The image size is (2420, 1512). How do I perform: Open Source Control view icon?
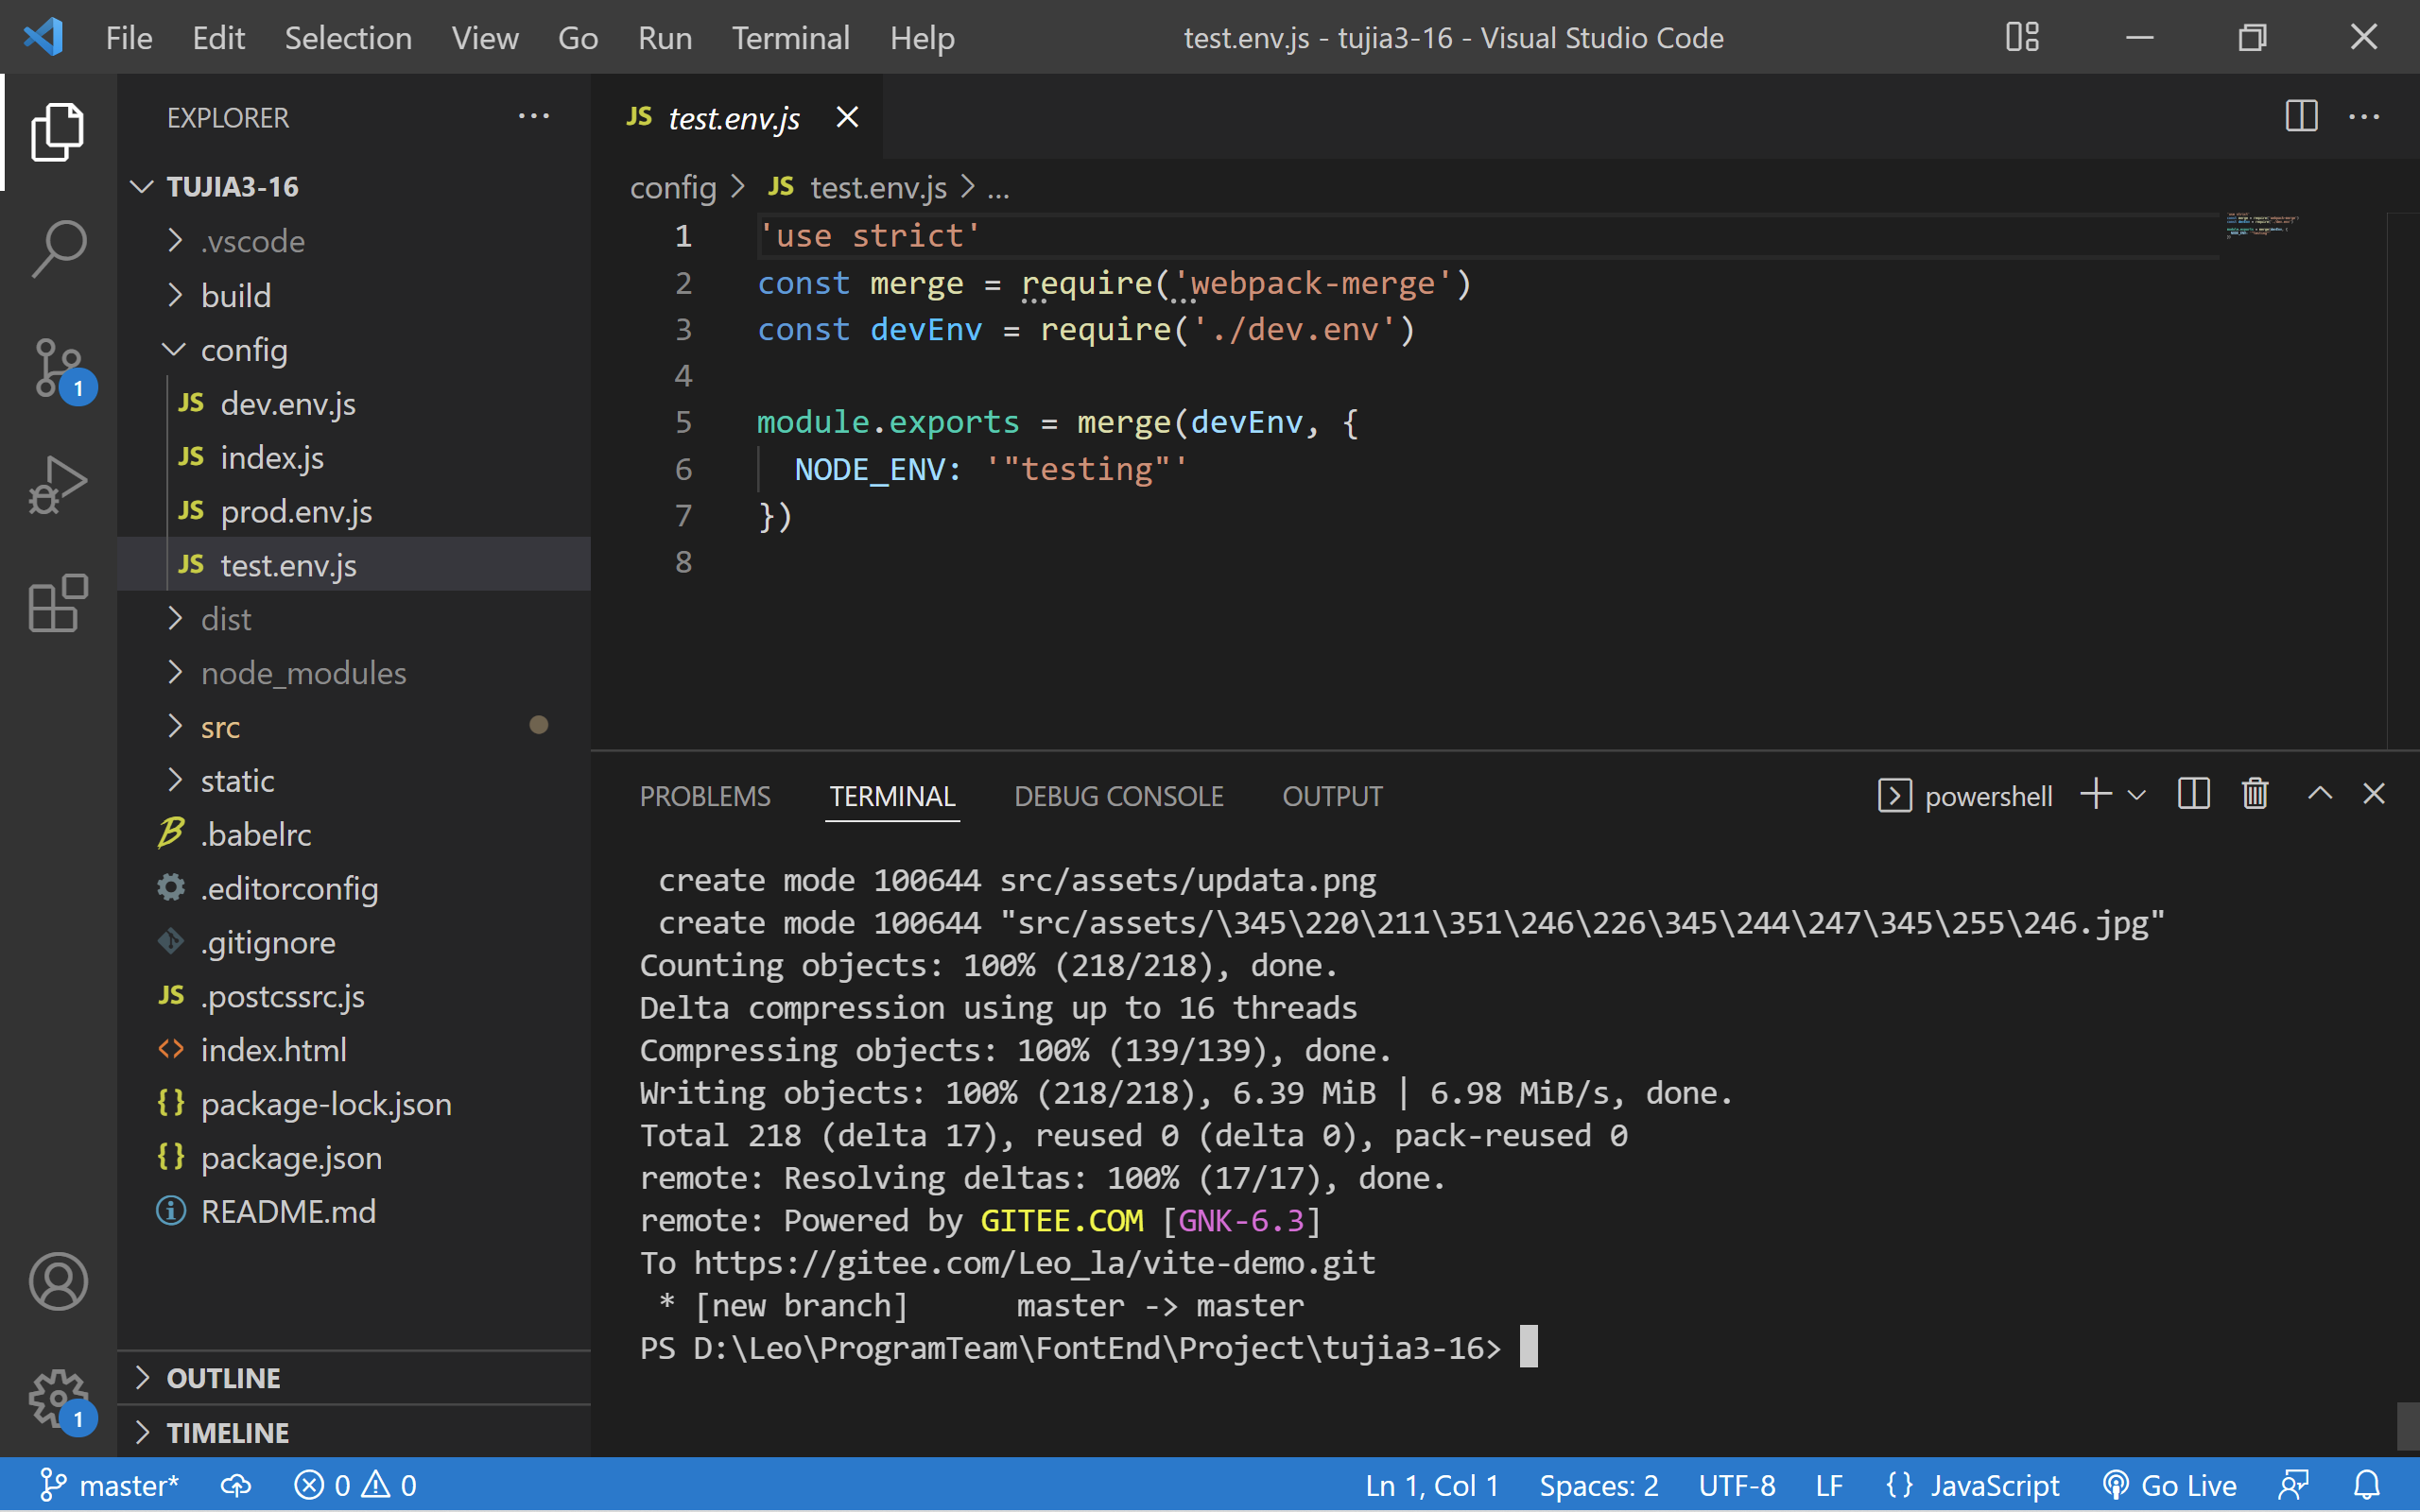tap(58, 367)
